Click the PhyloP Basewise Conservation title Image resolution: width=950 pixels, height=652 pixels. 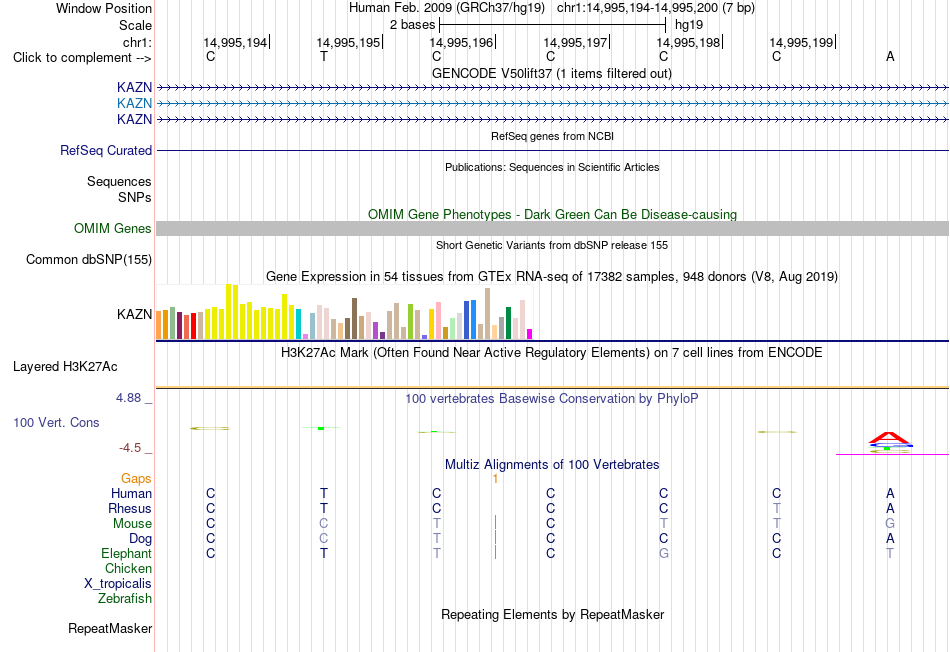click(552, 399)
